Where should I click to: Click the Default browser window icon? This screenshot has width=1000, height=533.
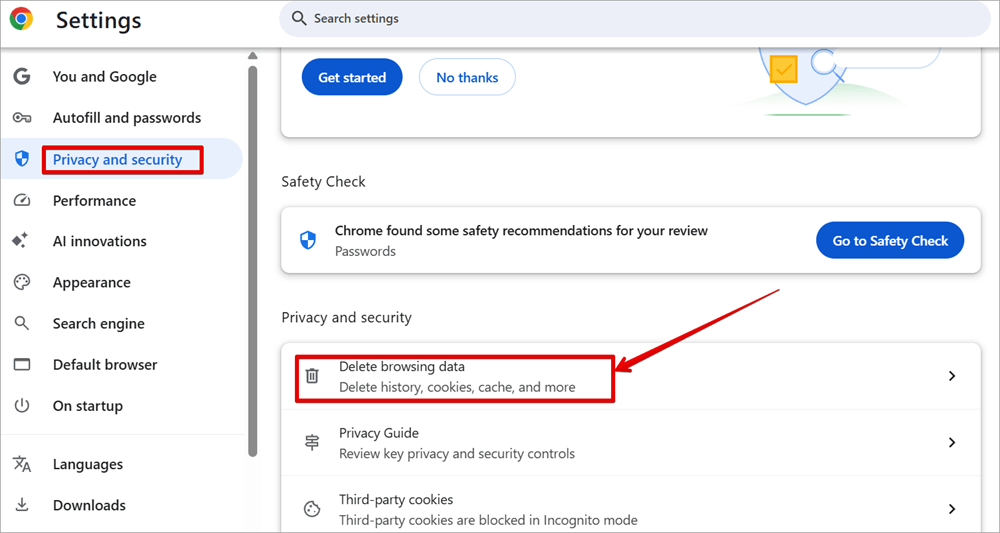[x=22, y=365]
